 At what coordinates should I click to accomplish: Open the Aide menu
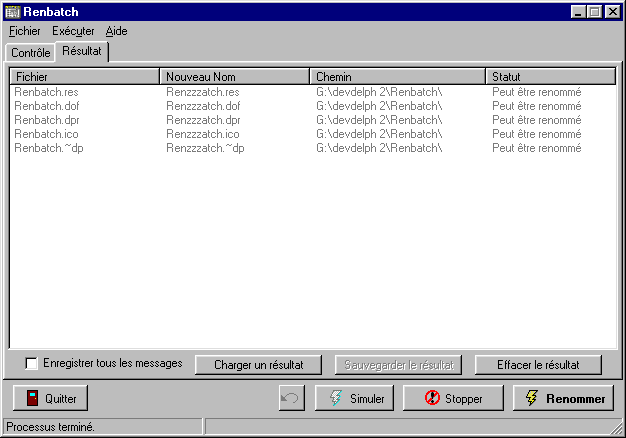click(x=116, y=31)
